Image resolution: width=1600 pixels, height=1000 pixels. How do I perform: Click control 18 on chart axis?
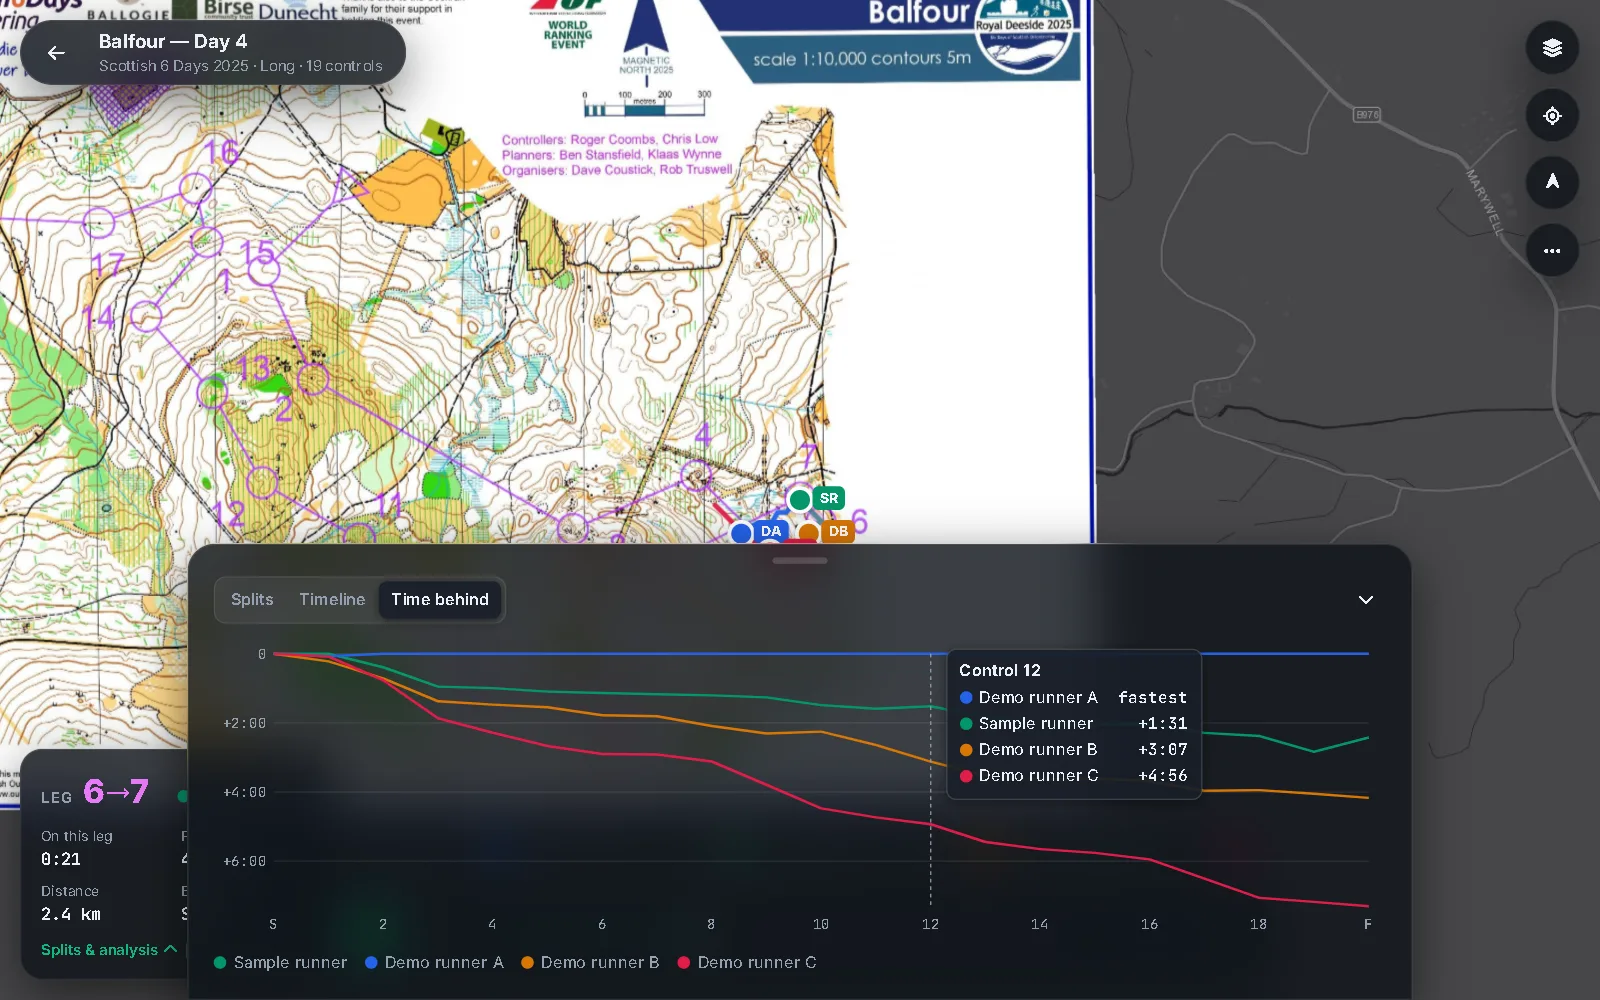1258,925
